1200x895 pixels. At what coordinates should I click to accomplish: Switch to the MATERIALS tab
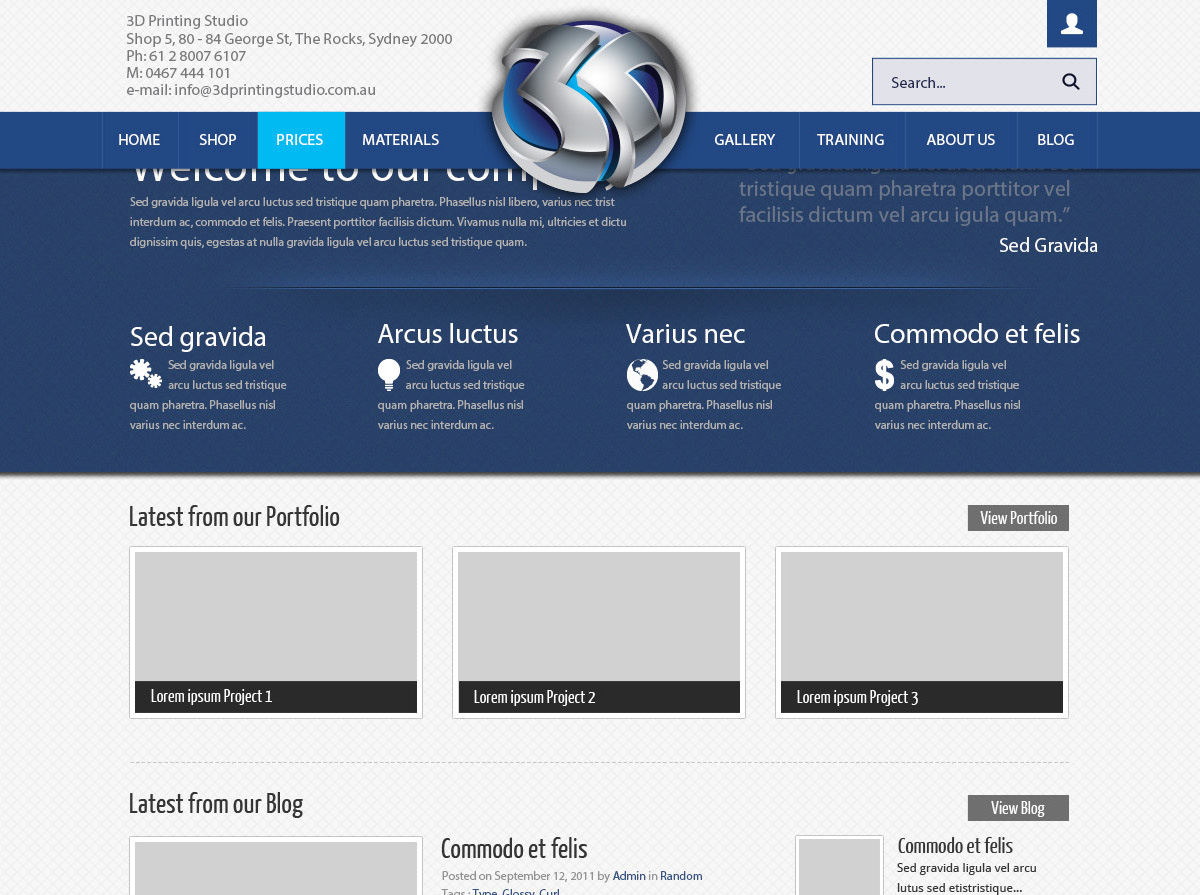click(400, 140)
